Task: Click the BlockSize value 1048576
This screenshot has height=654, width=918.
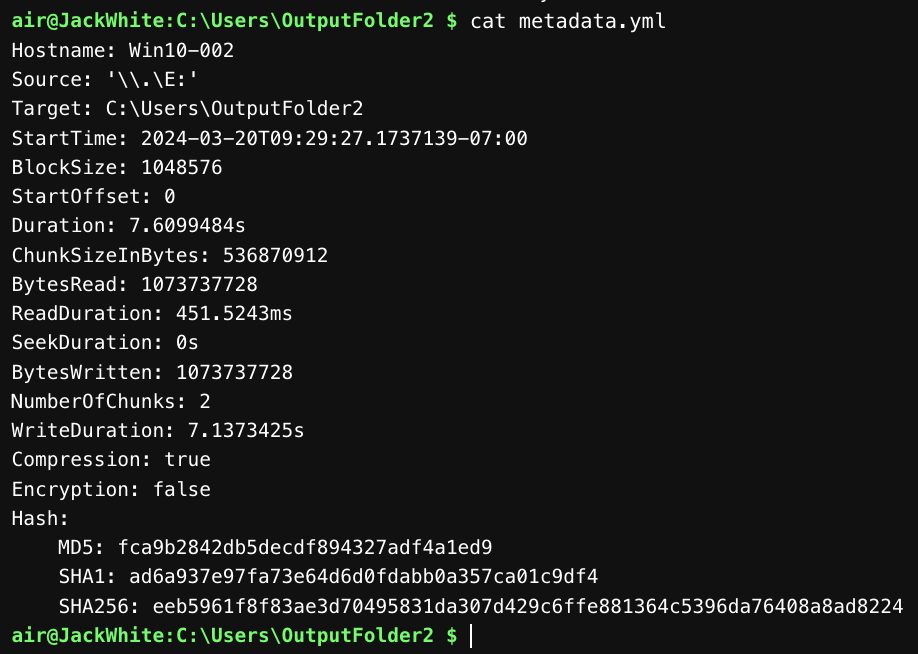Action: pos(181,167)
